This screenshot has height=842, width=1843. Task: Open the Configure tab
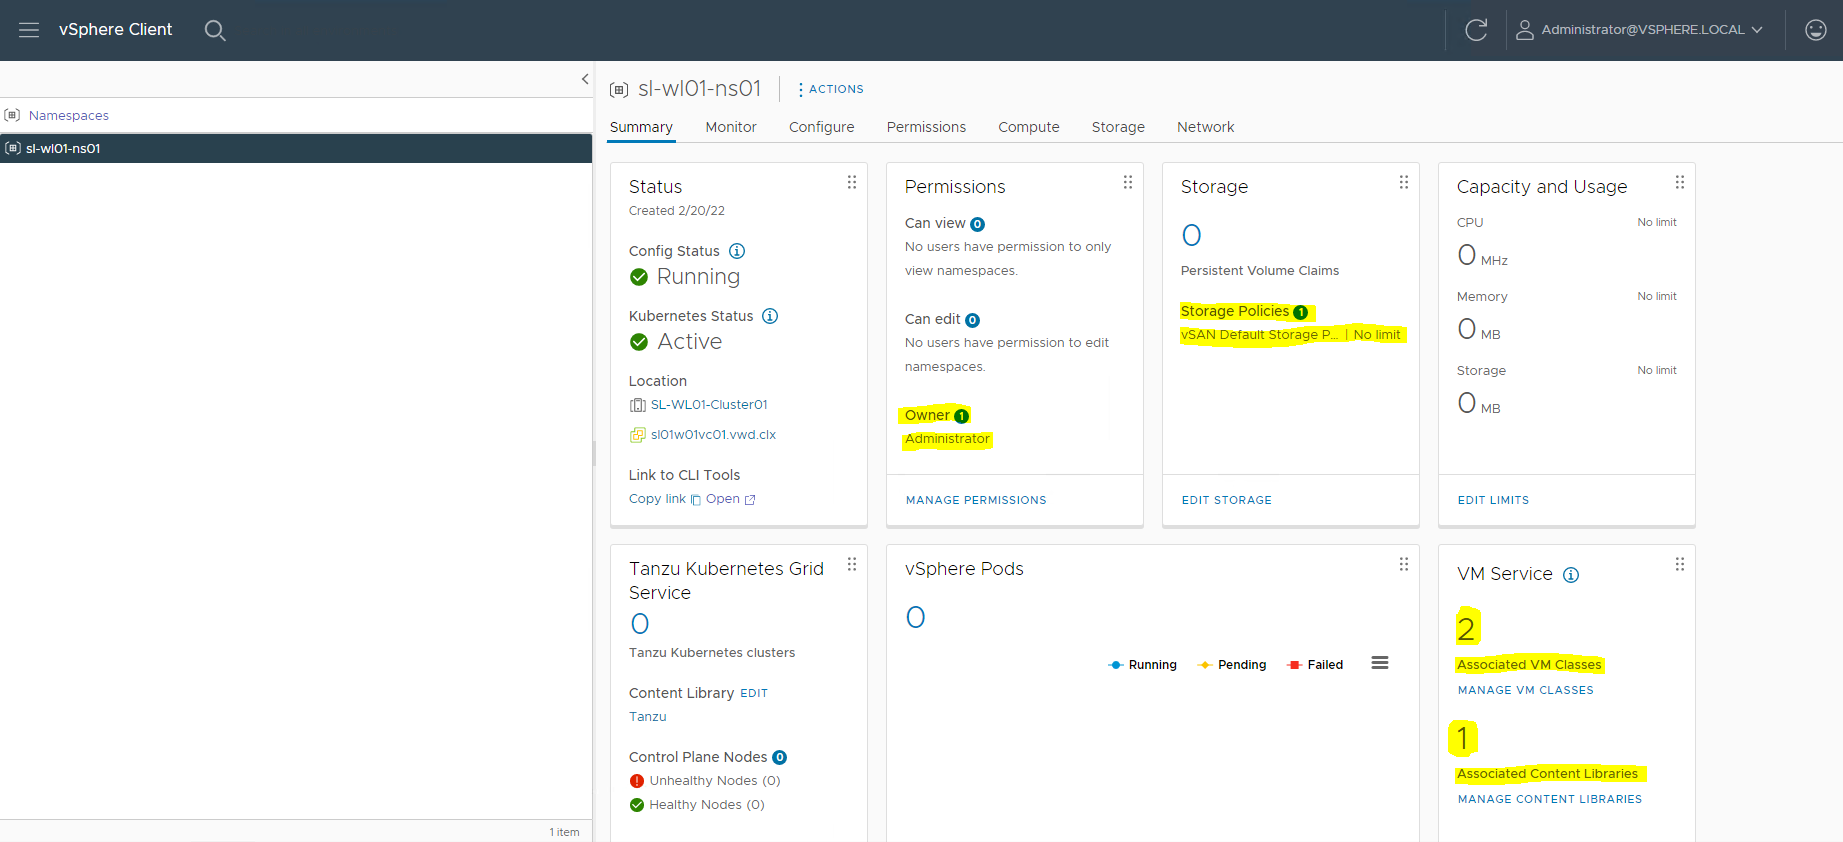click(822, 127)
